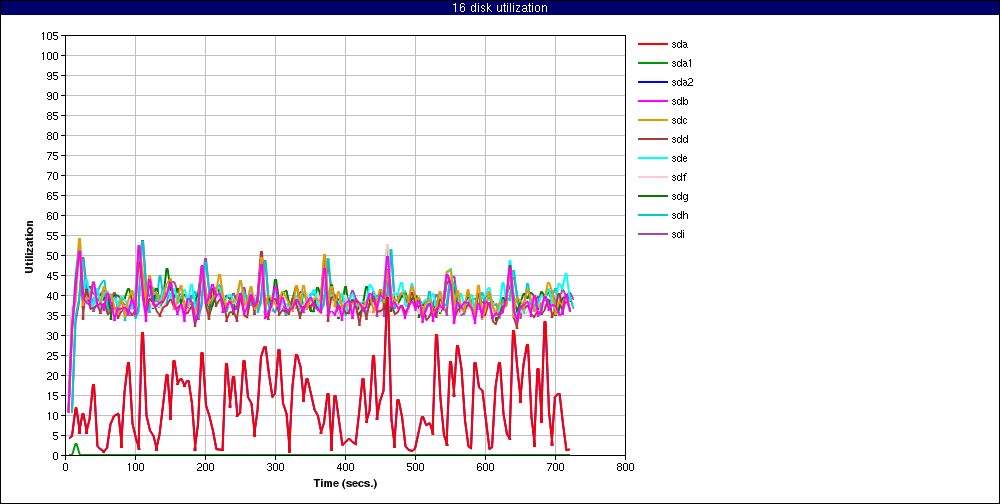Click the cyan sde legend line swatch
1000x504 pixels.
pos(652,158)
